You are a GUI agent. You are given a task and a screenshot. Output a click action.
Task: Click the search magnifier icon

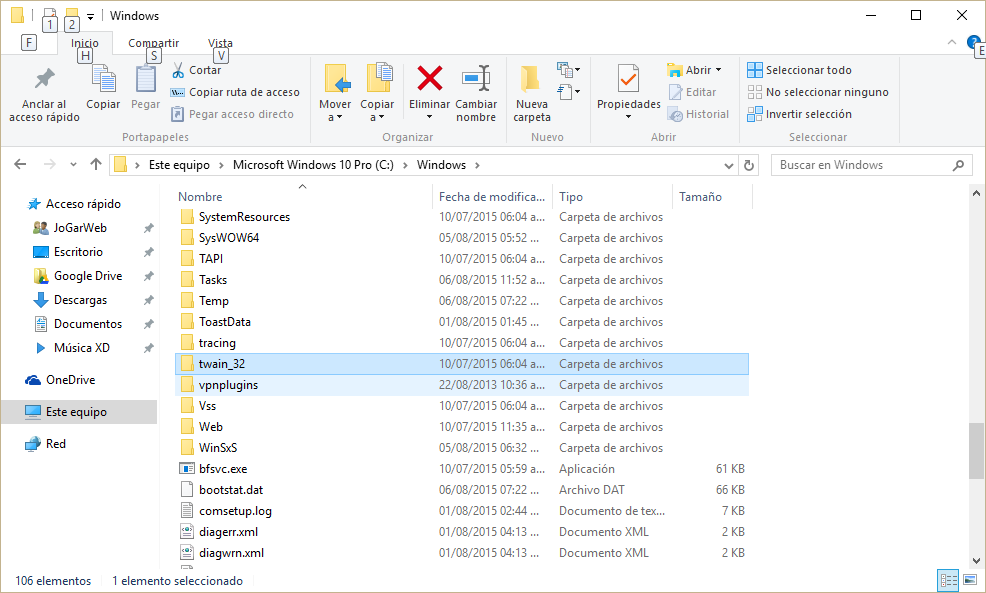(958, 165)
